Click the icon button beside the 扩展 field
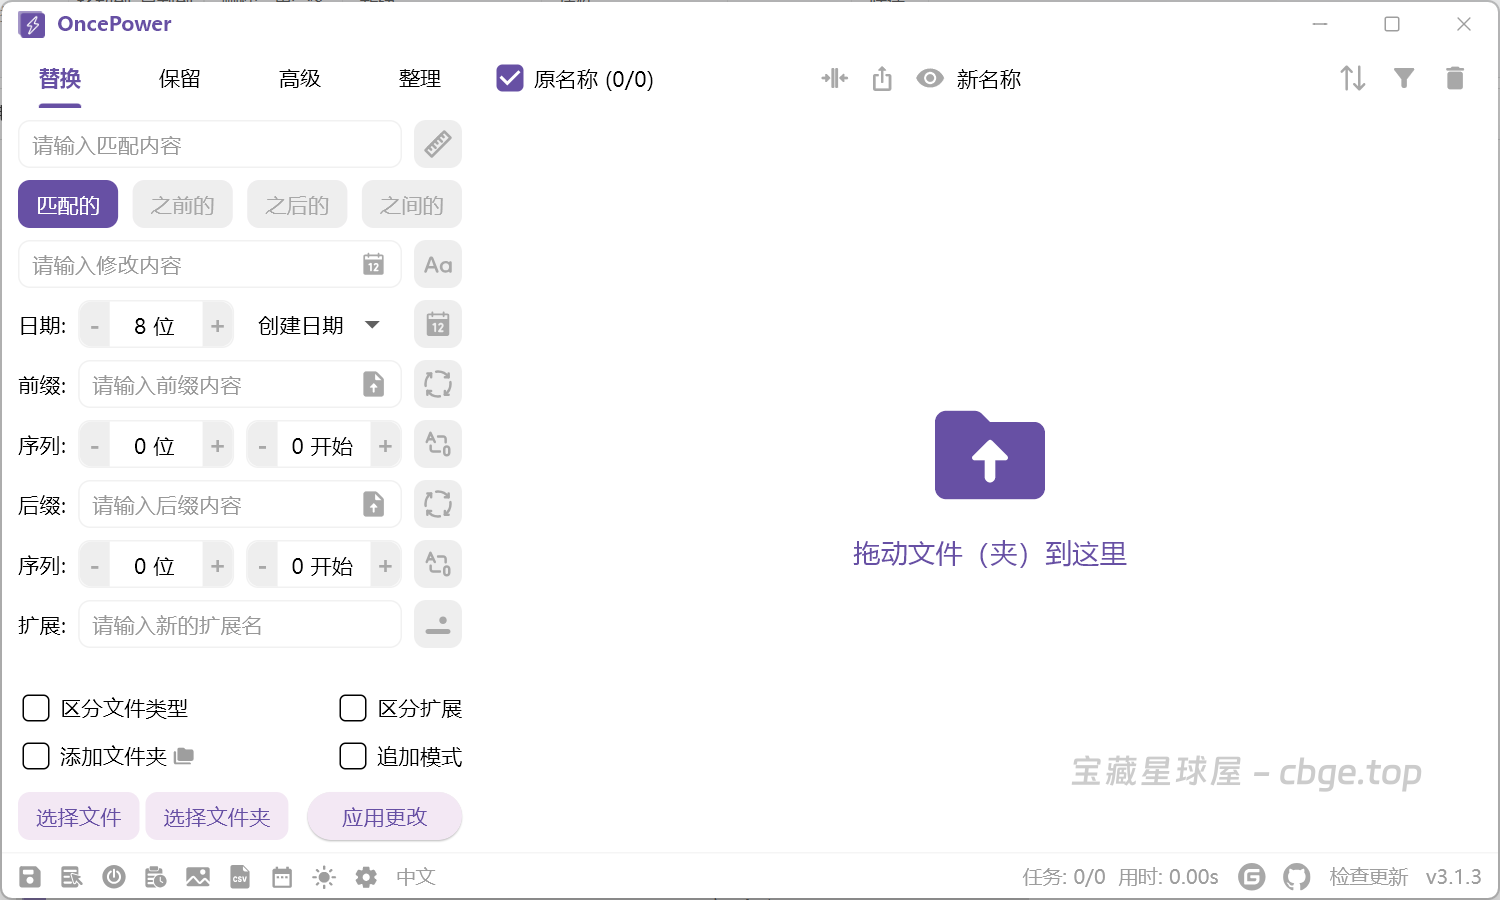1500x900 pixels. pos(438,625)
